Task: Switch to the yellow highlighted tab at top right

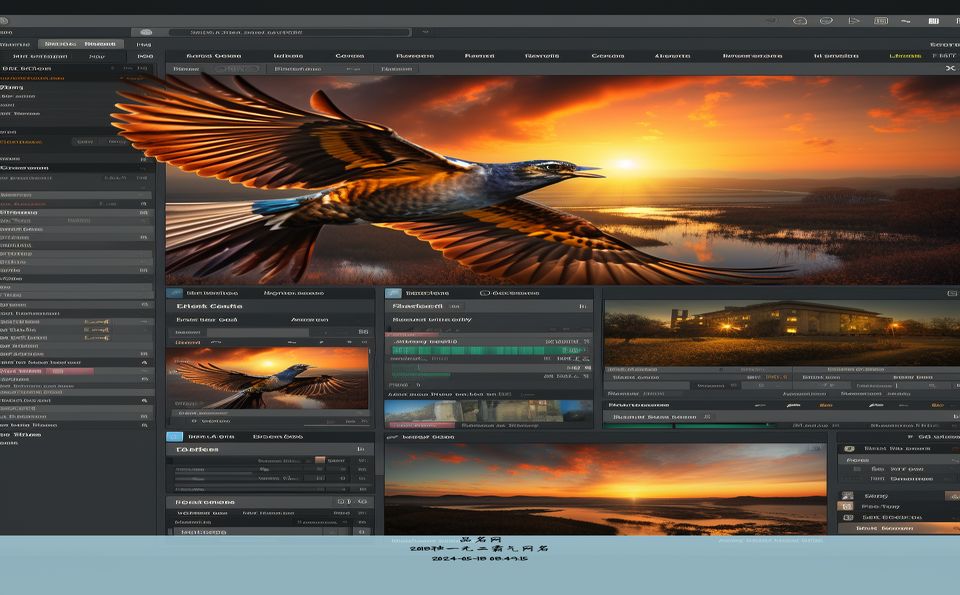Action: 905,56
